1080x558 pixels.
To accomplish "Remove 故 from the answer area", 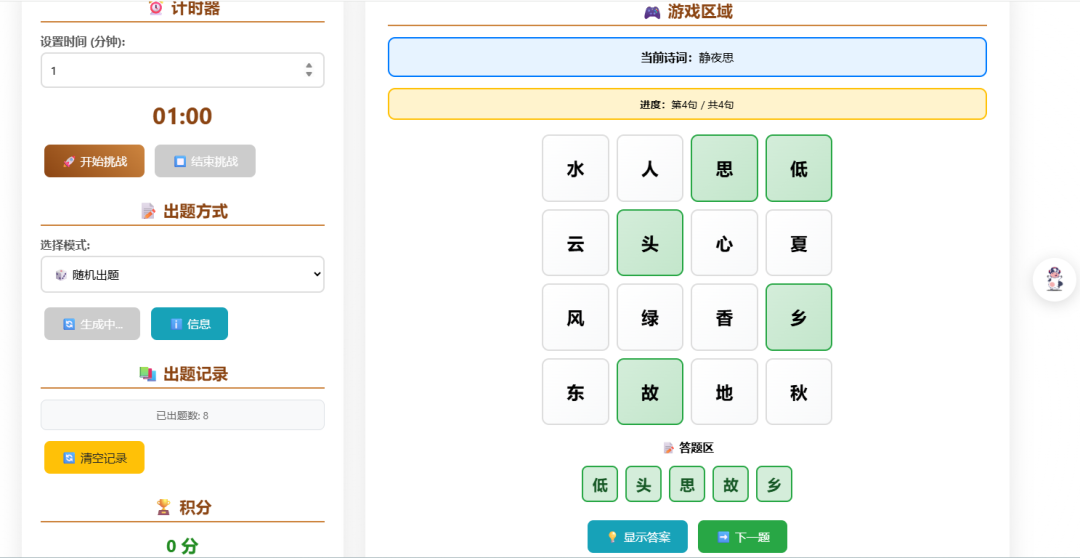I will point(731,484).
